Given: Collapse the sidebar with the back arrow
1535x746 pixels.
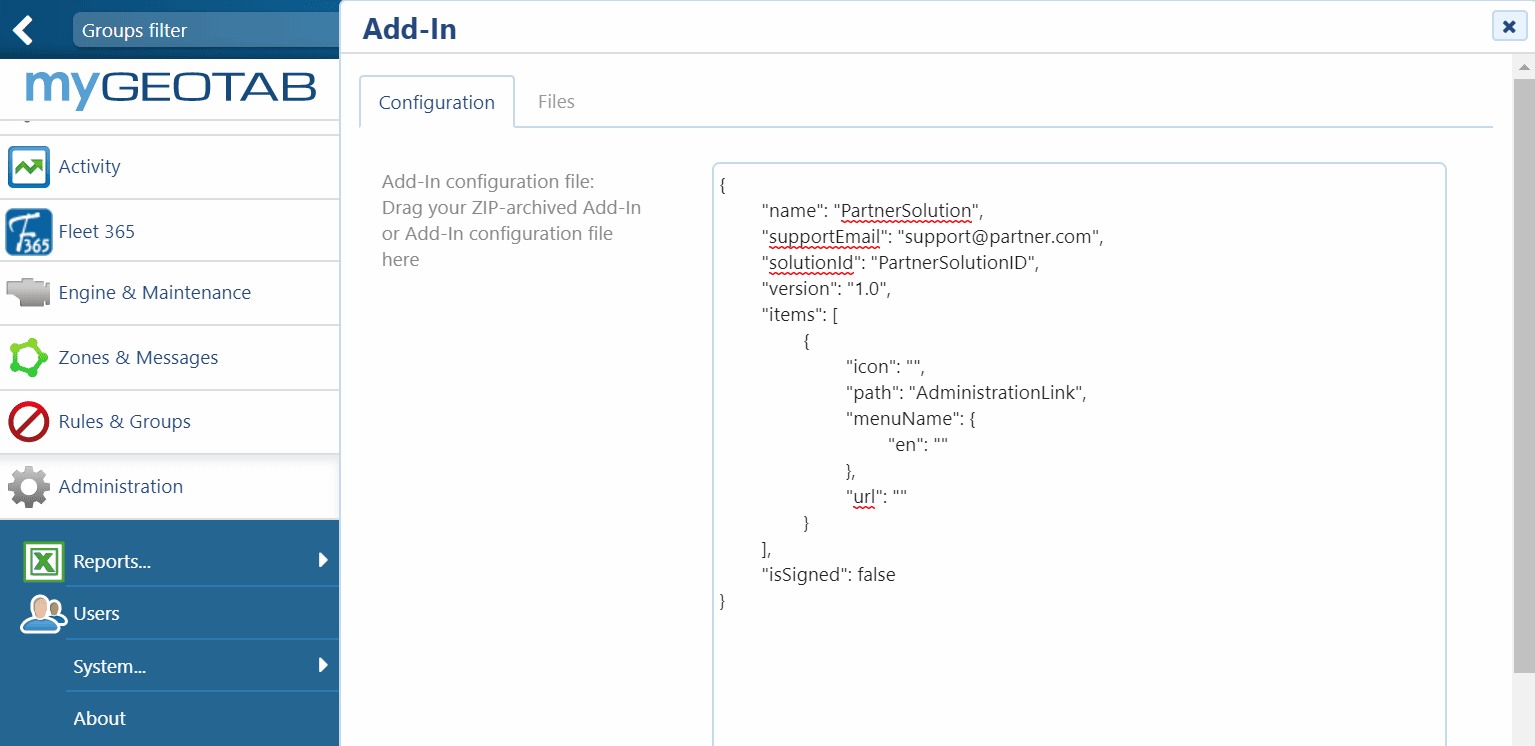Looking at the screenshot, I should 22,30.
